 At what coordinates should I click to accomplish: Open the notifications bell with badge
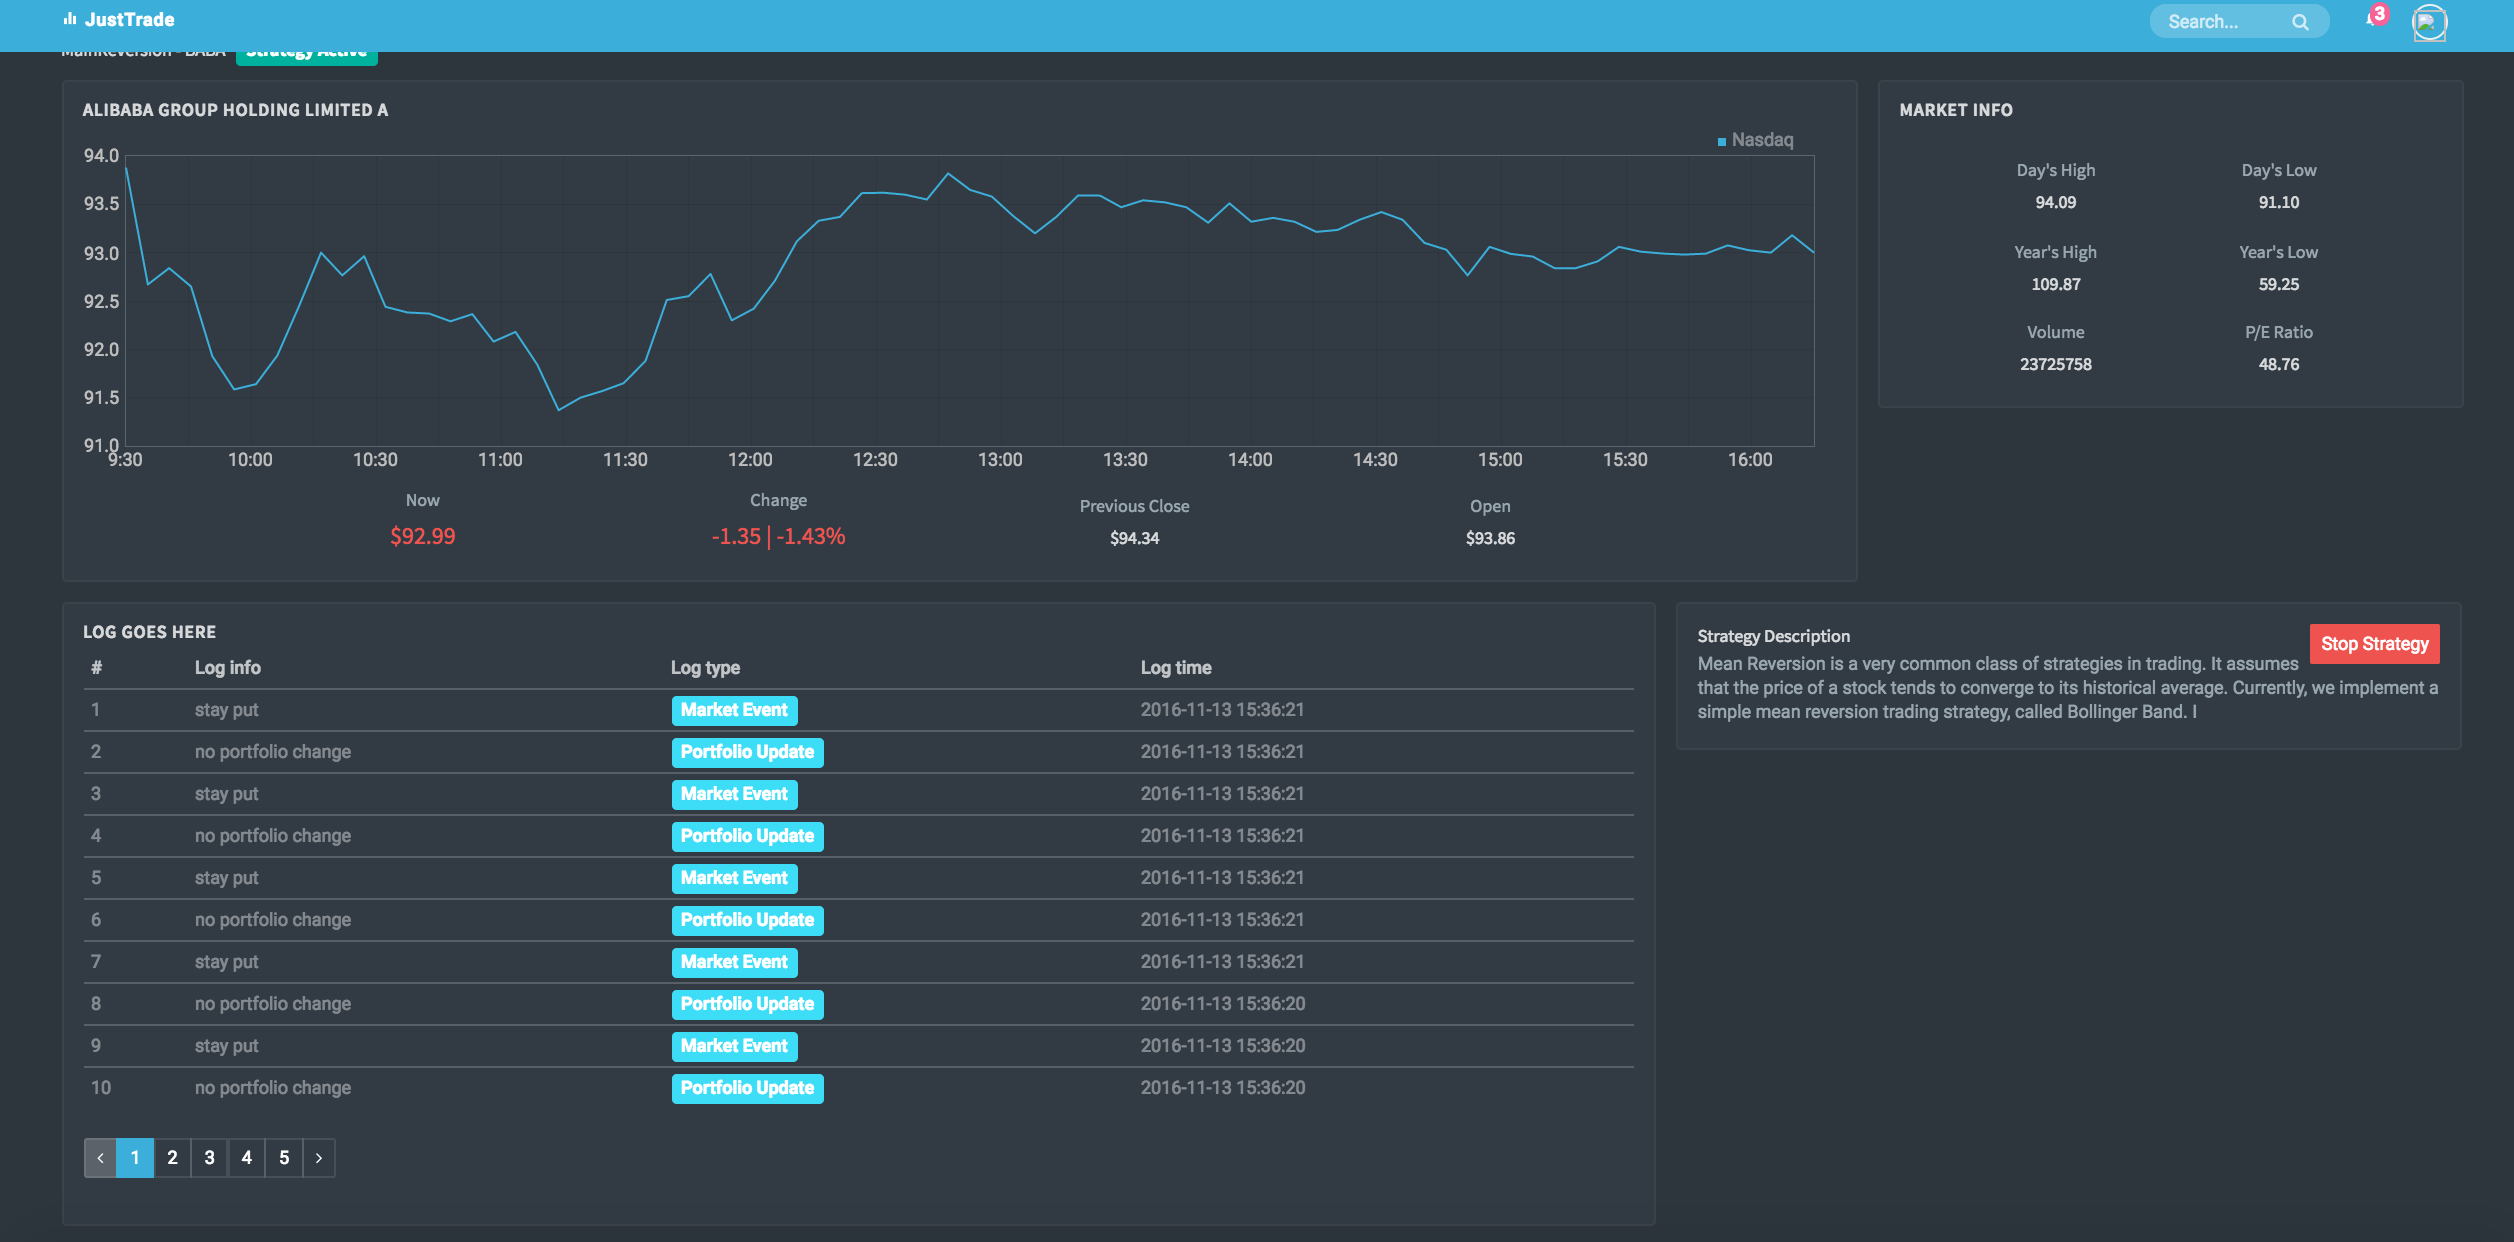[2374, 18]
